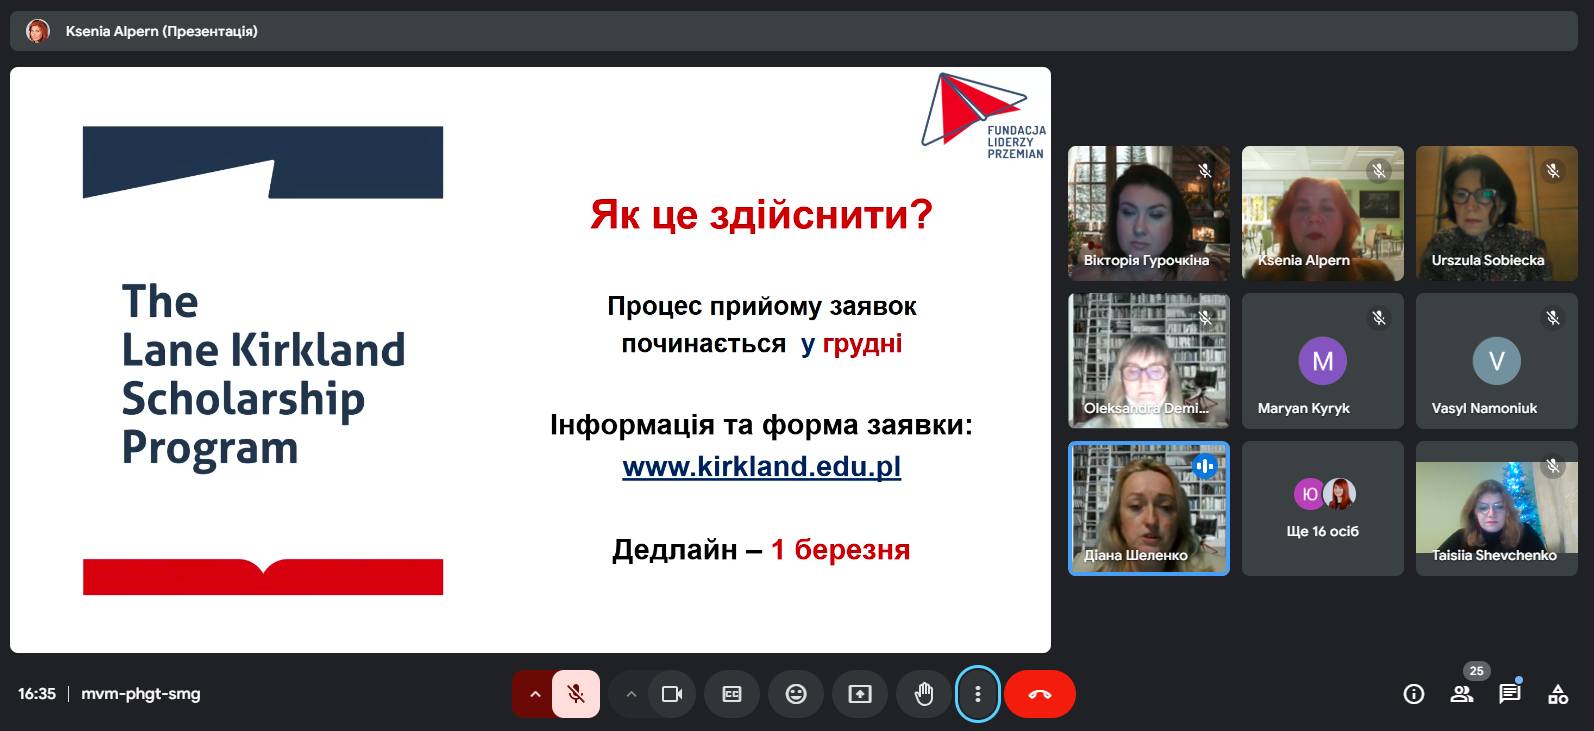Click presenter name Ksenia Alpern (Презентація)
The width and height of the screenshot is (1594, 731).
162,31
